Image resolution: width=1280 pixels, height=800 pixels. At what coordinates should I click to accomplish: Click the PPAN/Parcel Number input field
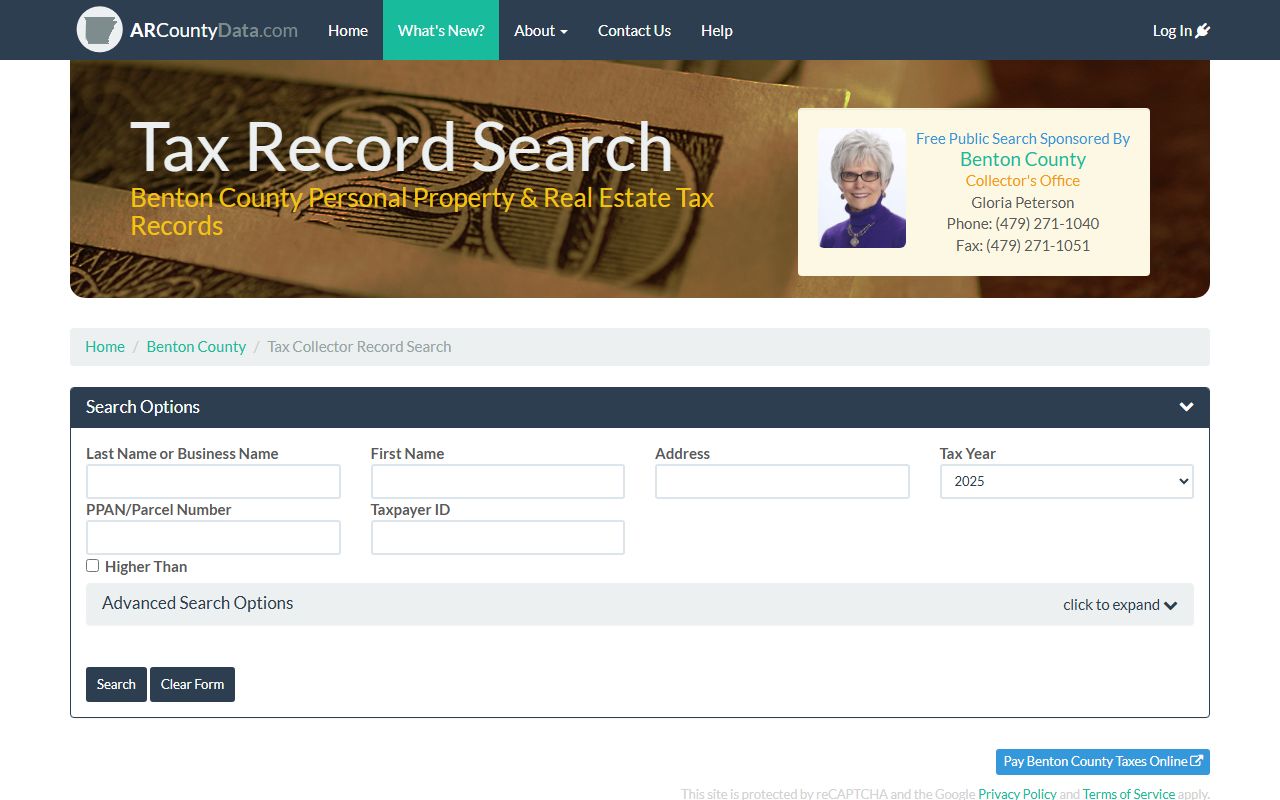[x=213, y=537]
